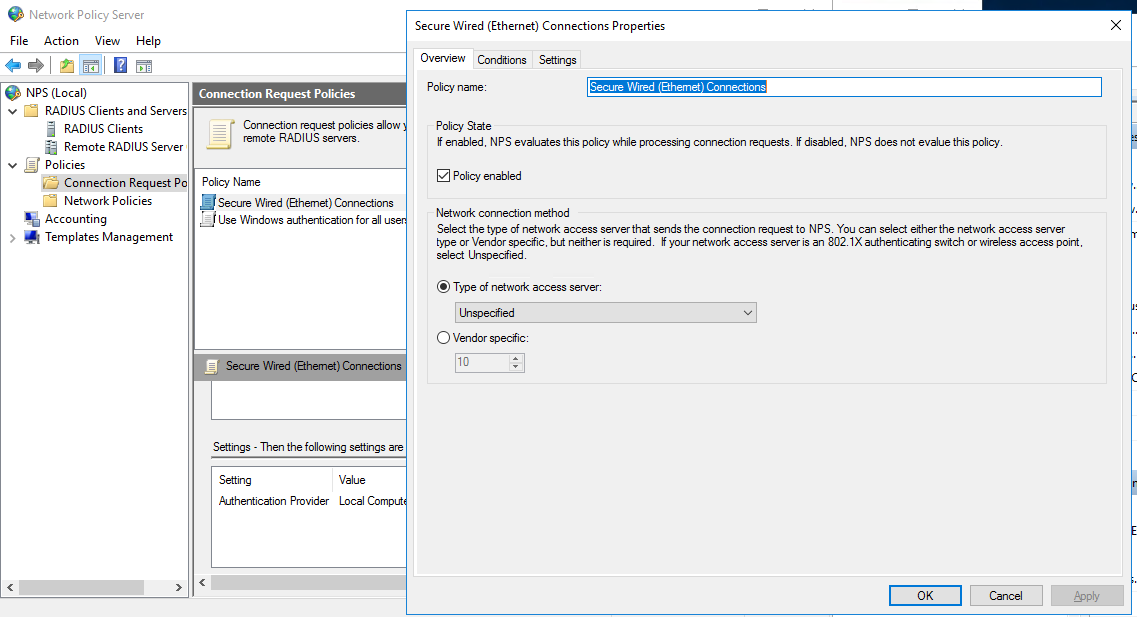Collapse the Policies tree node
Image resolution: width=1137 pixels, height=617 pixels.
point(12,165)
